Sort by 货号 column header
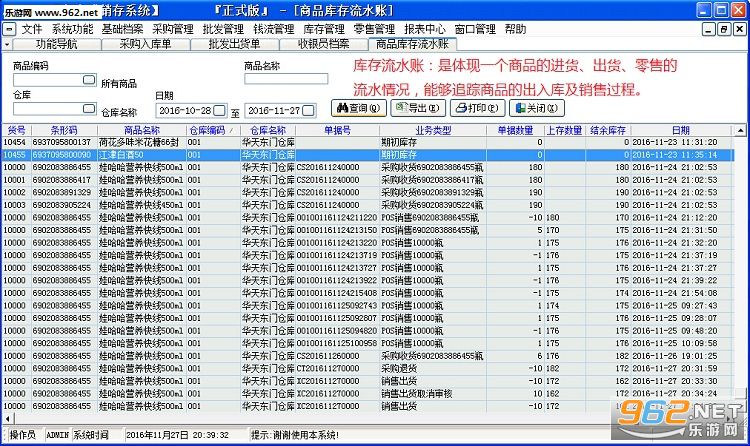750x446 pixels. point(17,130)
